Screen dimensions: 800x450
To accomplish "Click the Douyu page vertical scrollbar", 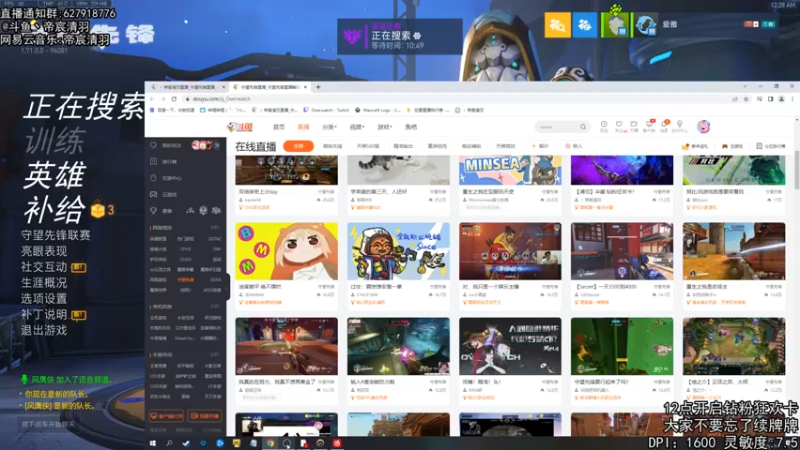I will click(x=796, y=168).
